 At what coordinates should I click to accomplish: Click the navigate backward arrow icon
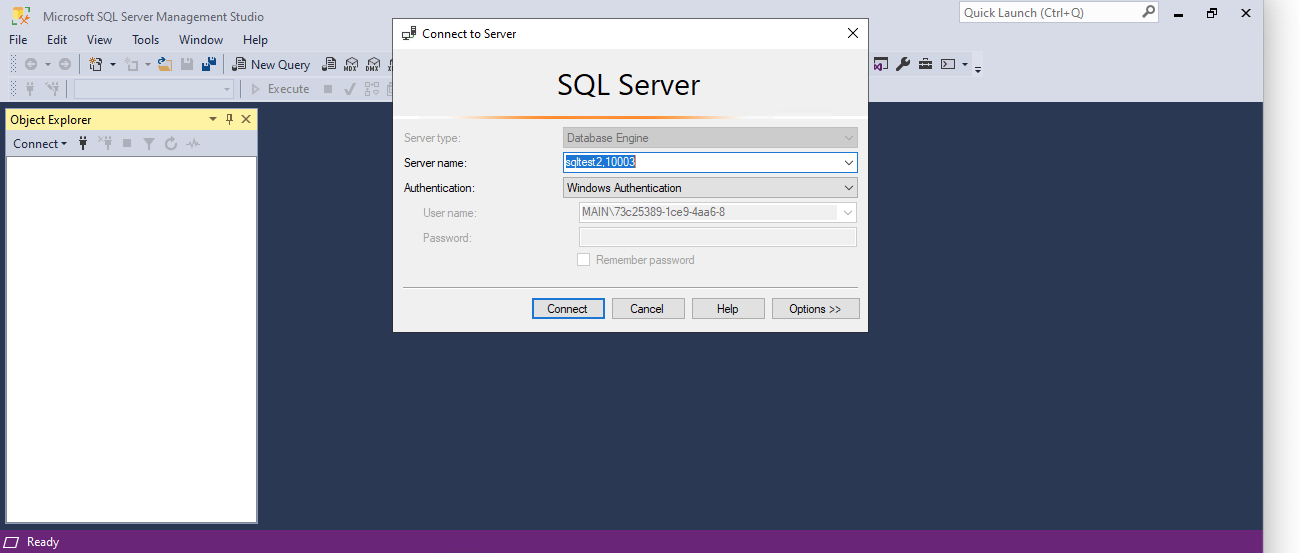click(31, 64)
